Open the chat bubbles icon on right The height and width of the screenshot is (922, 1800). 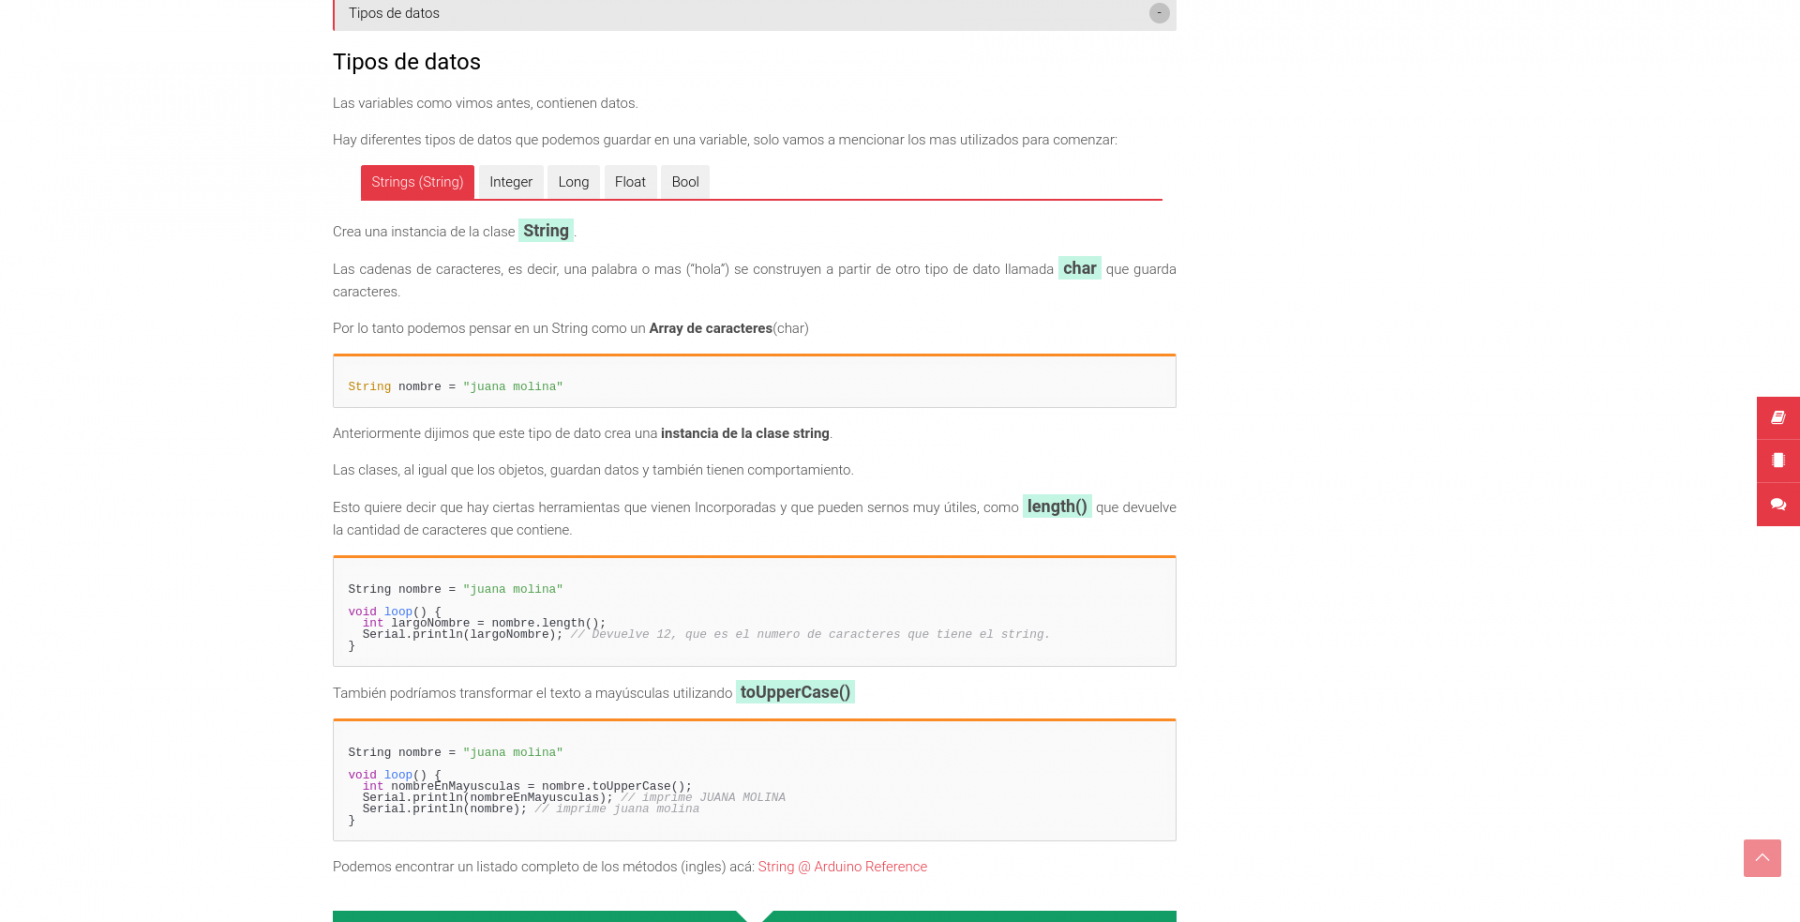pos(1778,504)
